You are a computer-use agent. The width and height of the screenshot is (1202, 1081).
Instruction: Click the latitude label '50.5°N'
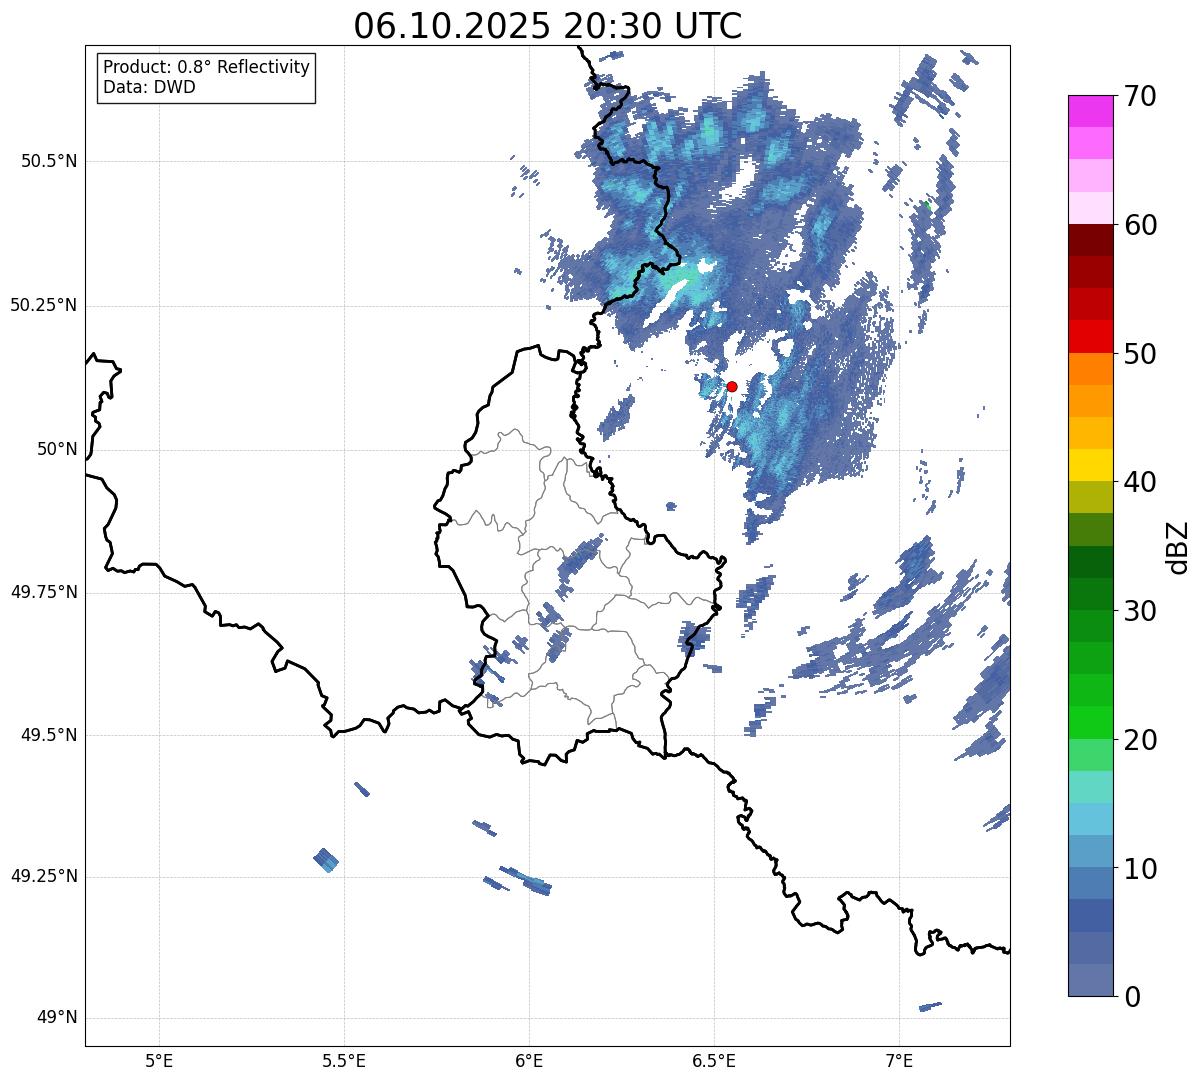click(49, 161)
